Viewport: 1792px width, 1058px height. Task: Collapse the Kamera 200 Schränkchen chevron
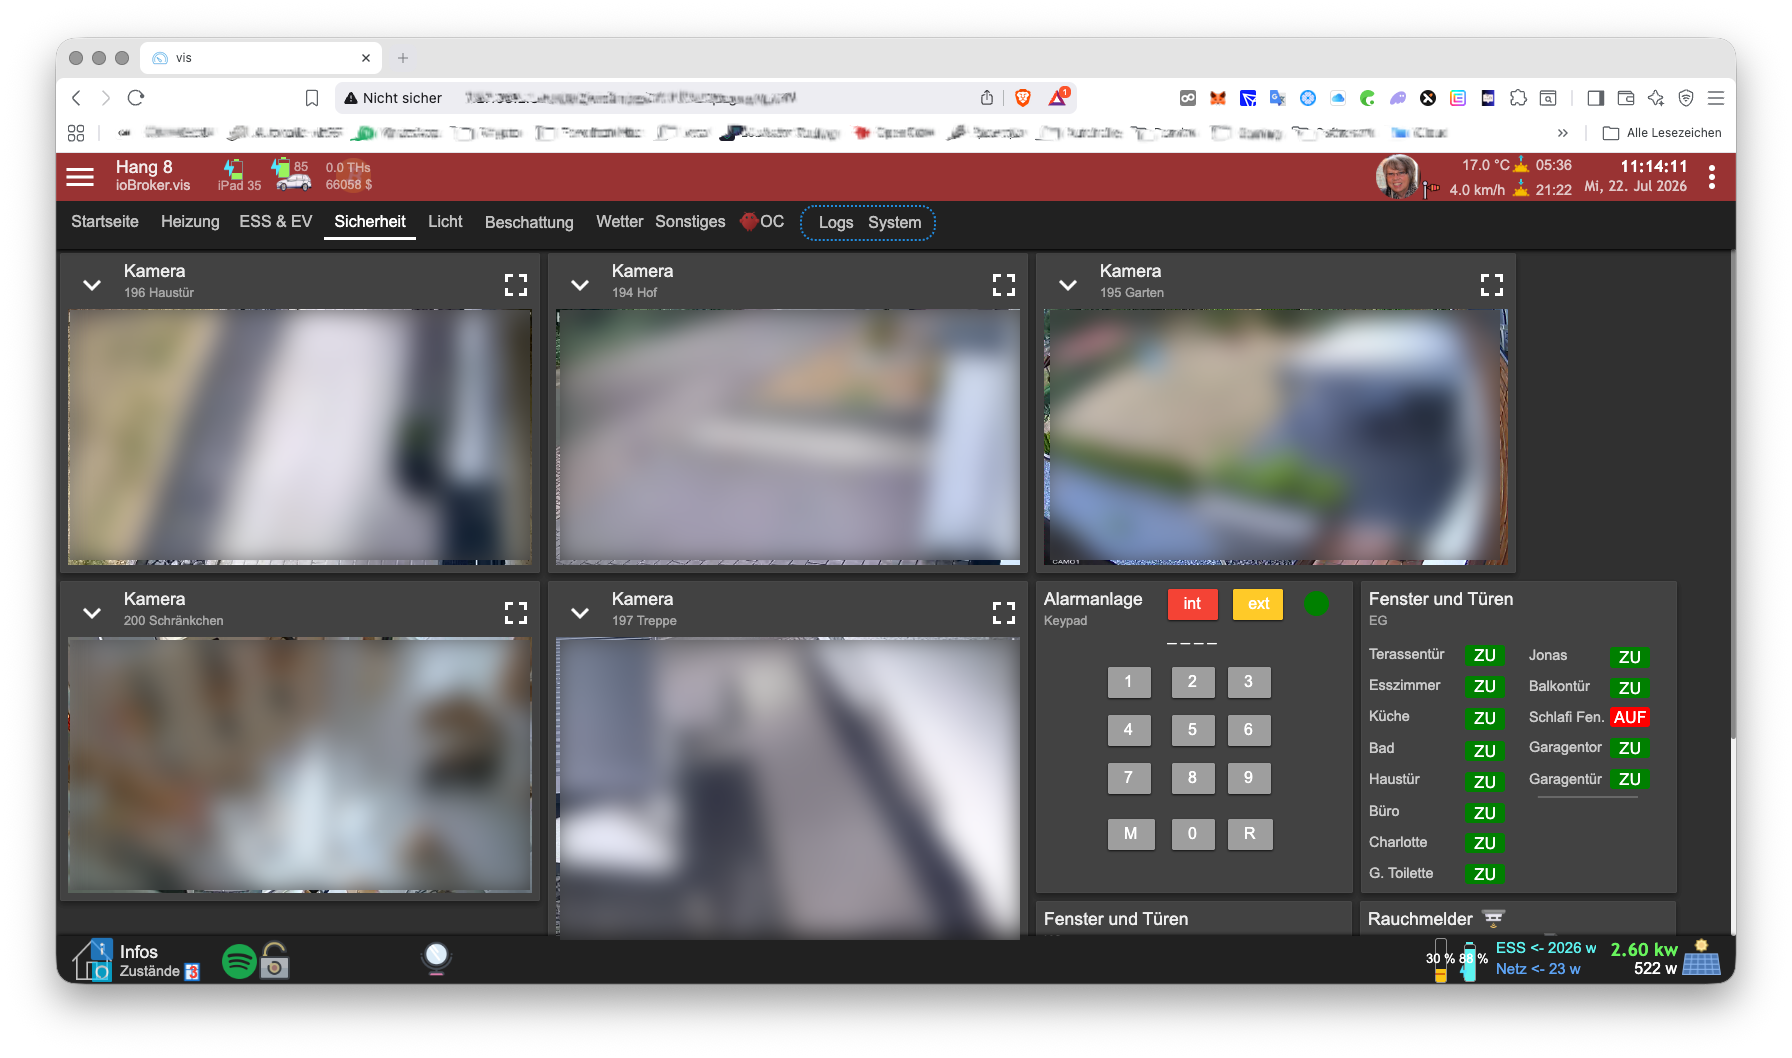coord(92,613)
